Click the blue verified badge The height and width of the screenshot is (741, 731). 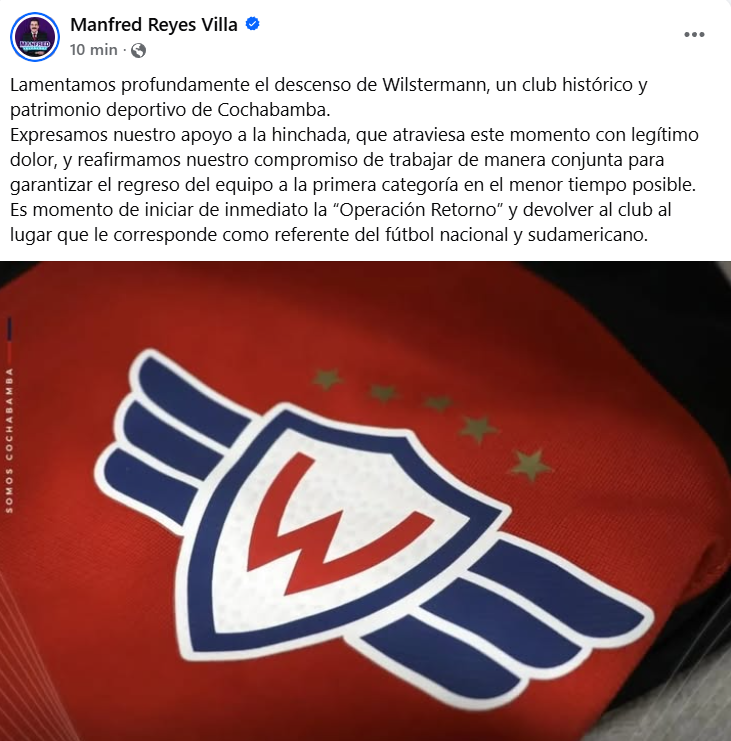tap(252, 24)
